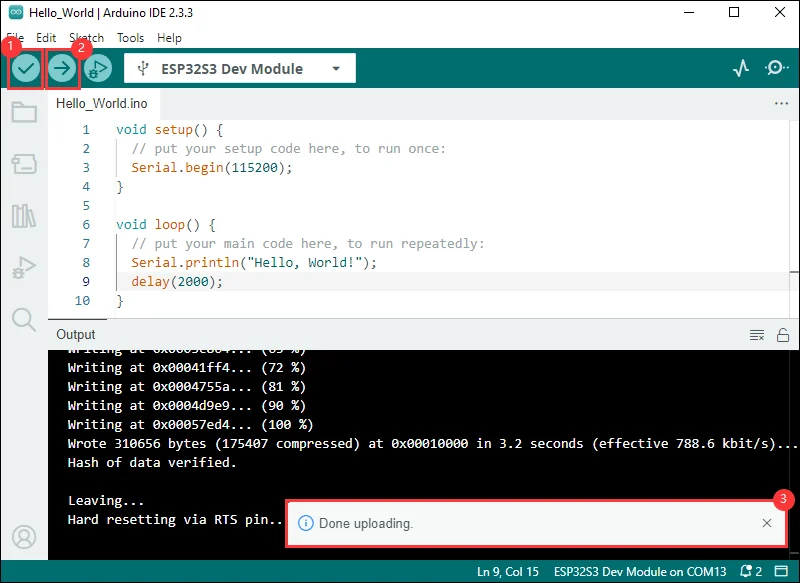This screenshot has width=800, height=583.
Task: Toggle output autoscroll lock icon
Action: (x=783, y=335)
